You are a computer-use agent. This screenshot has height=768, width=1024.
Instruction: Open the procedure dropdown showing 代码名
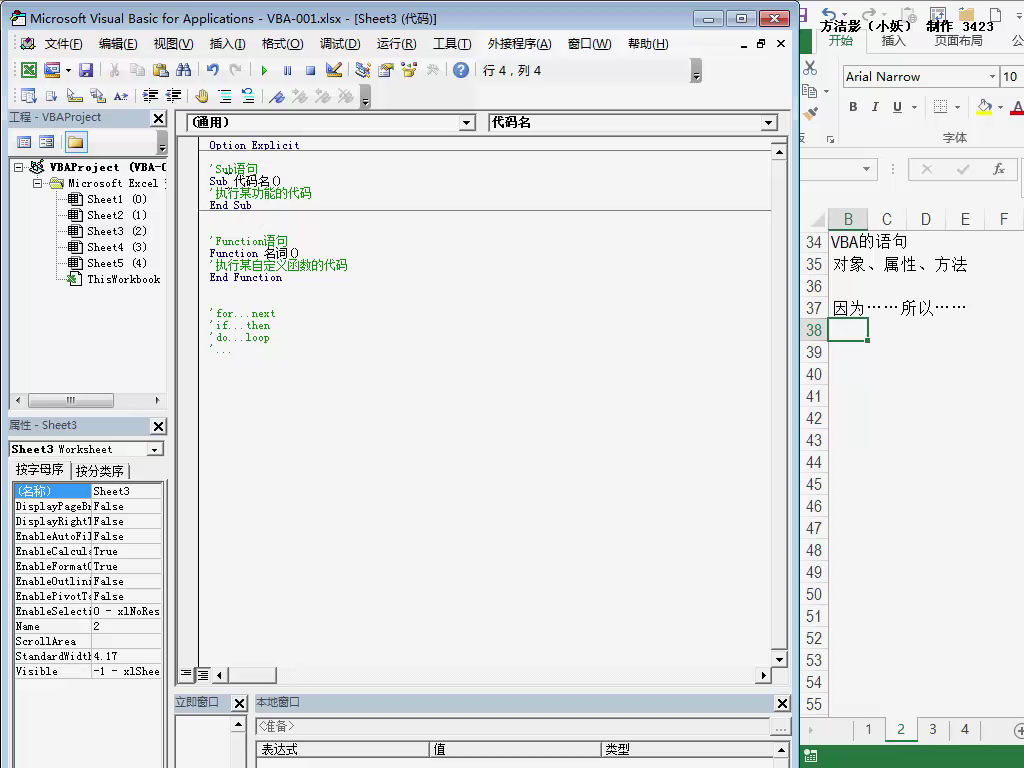768,123
